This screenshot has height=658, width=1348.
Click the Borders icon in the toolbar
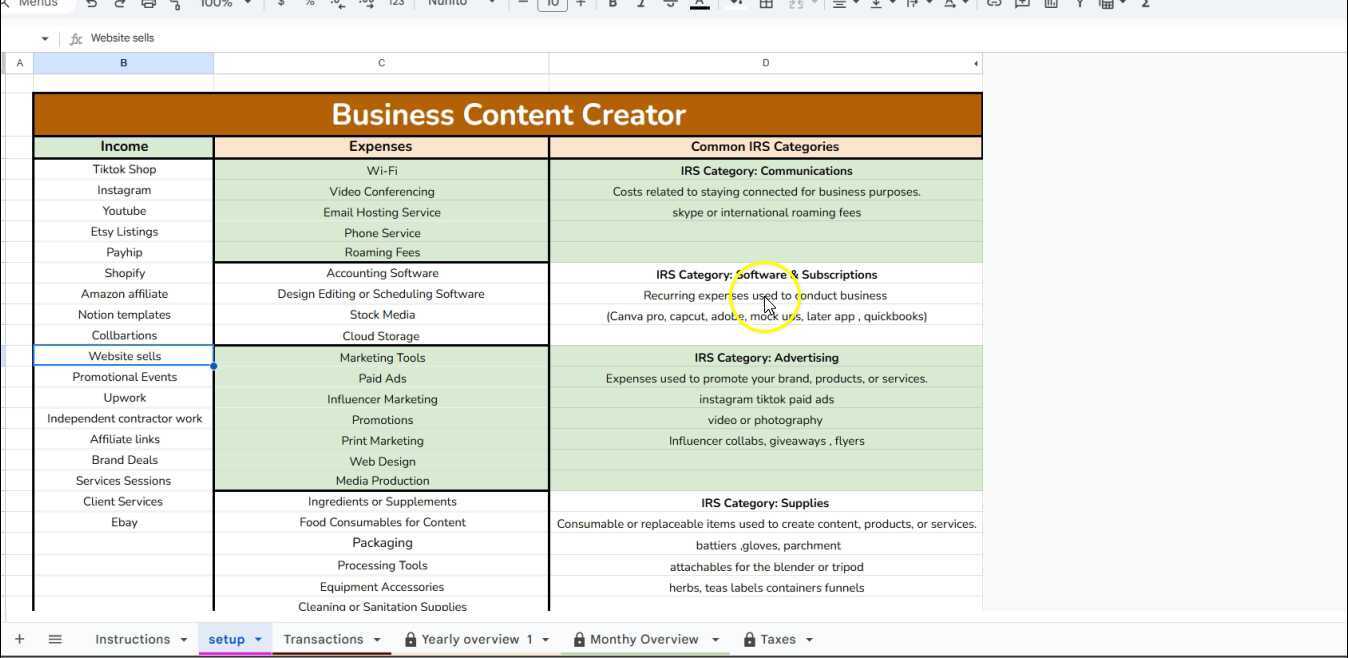click(766, 4)
